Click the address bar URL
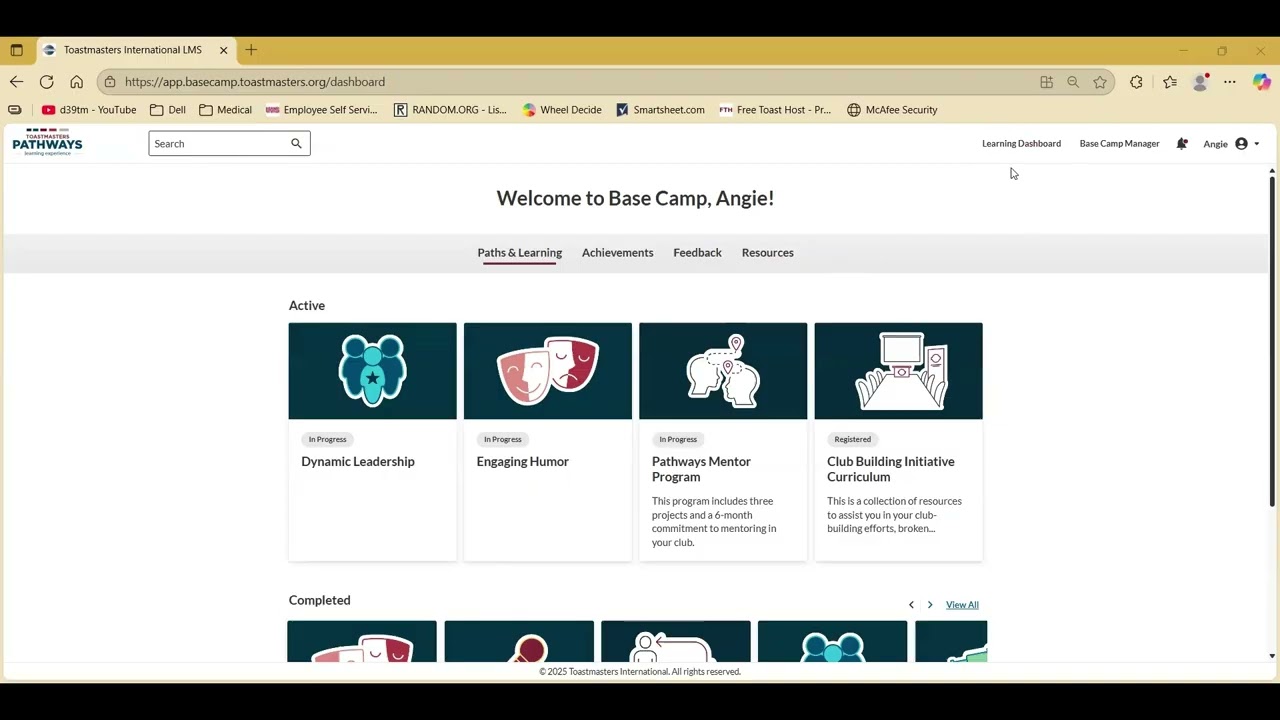The height and width of the screenshot is (720, 1280). 255,82
